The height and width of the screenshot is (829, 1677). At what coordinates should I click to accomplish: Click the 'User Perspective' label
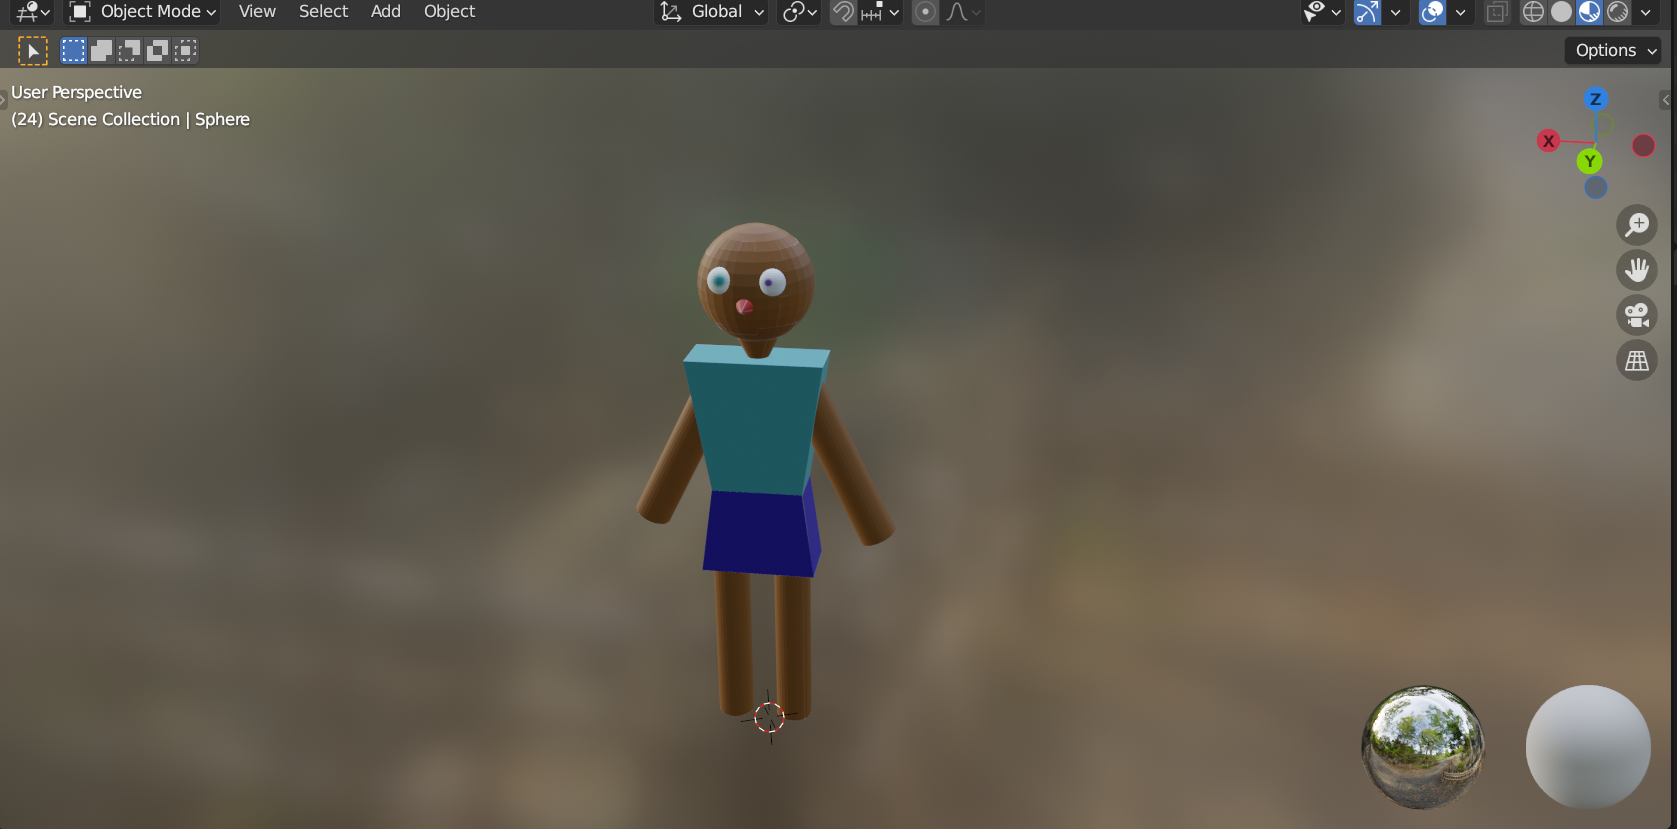pos(77,92)
